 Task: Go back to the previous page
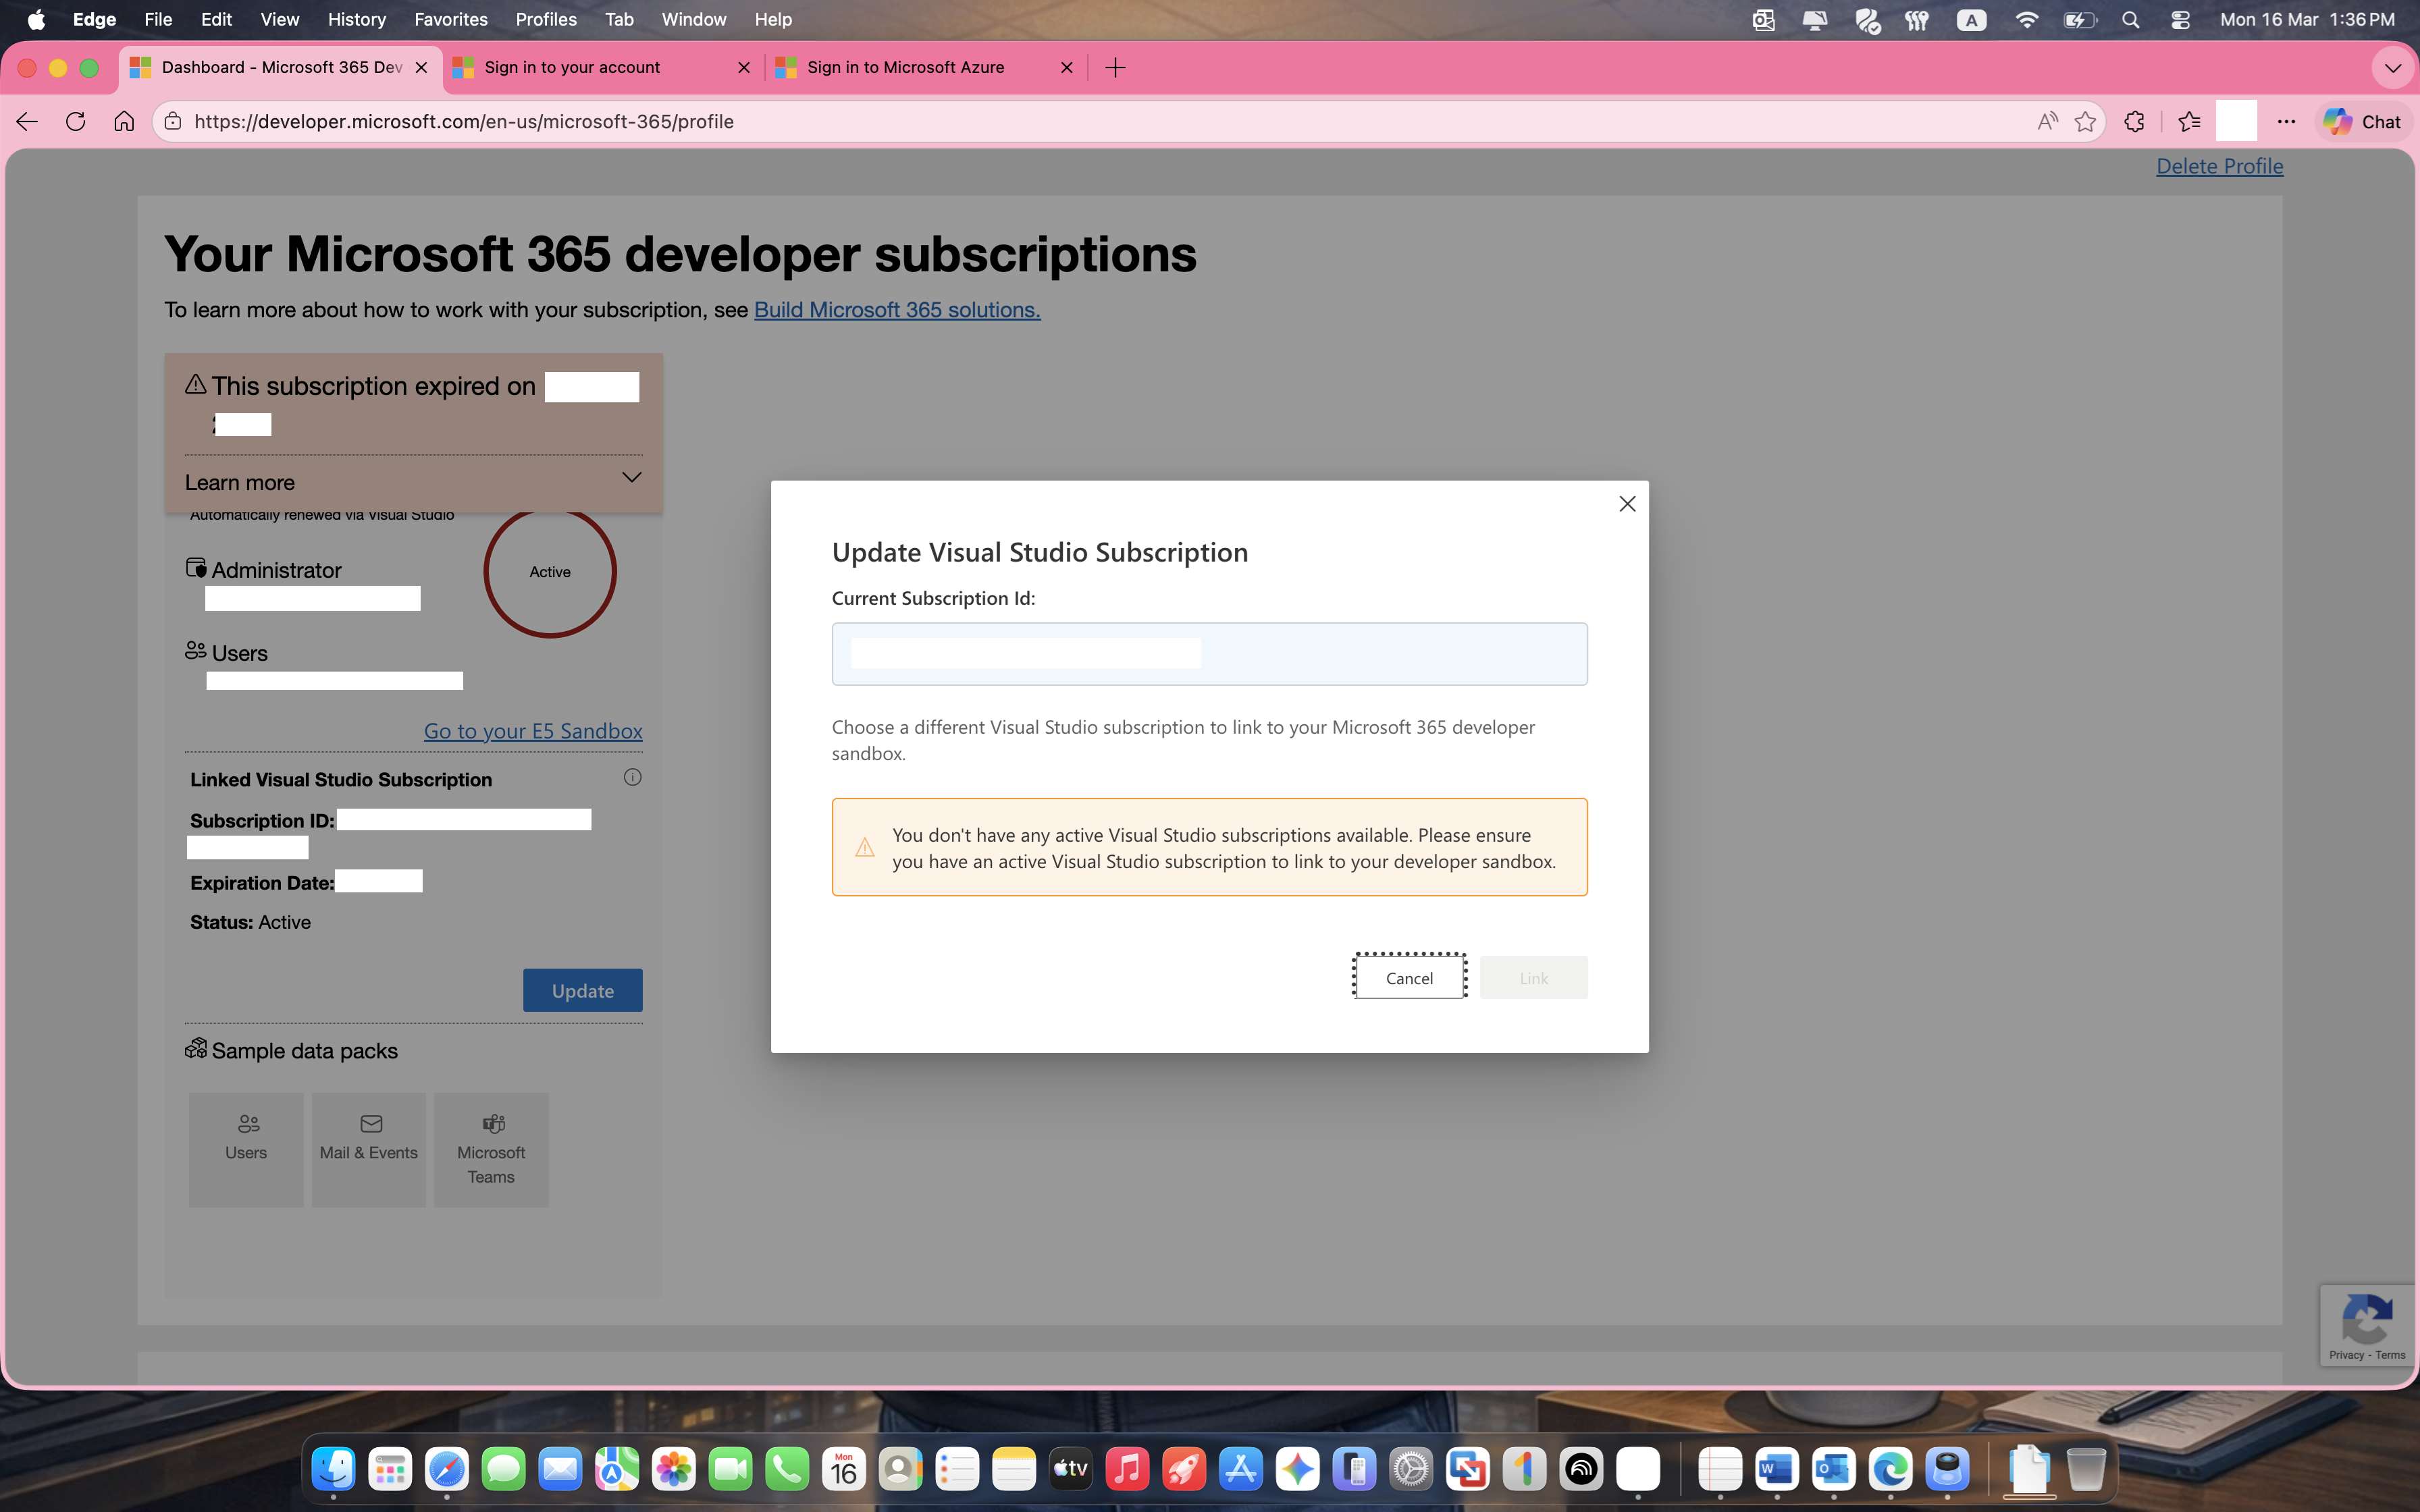[x=27, y=122]
